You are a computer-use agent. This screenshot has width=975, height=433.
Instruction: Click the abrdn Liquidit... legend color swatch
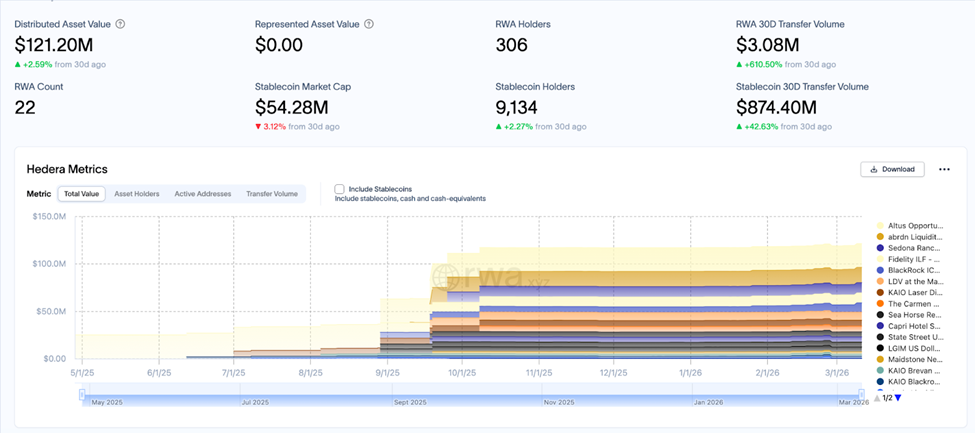879,237
